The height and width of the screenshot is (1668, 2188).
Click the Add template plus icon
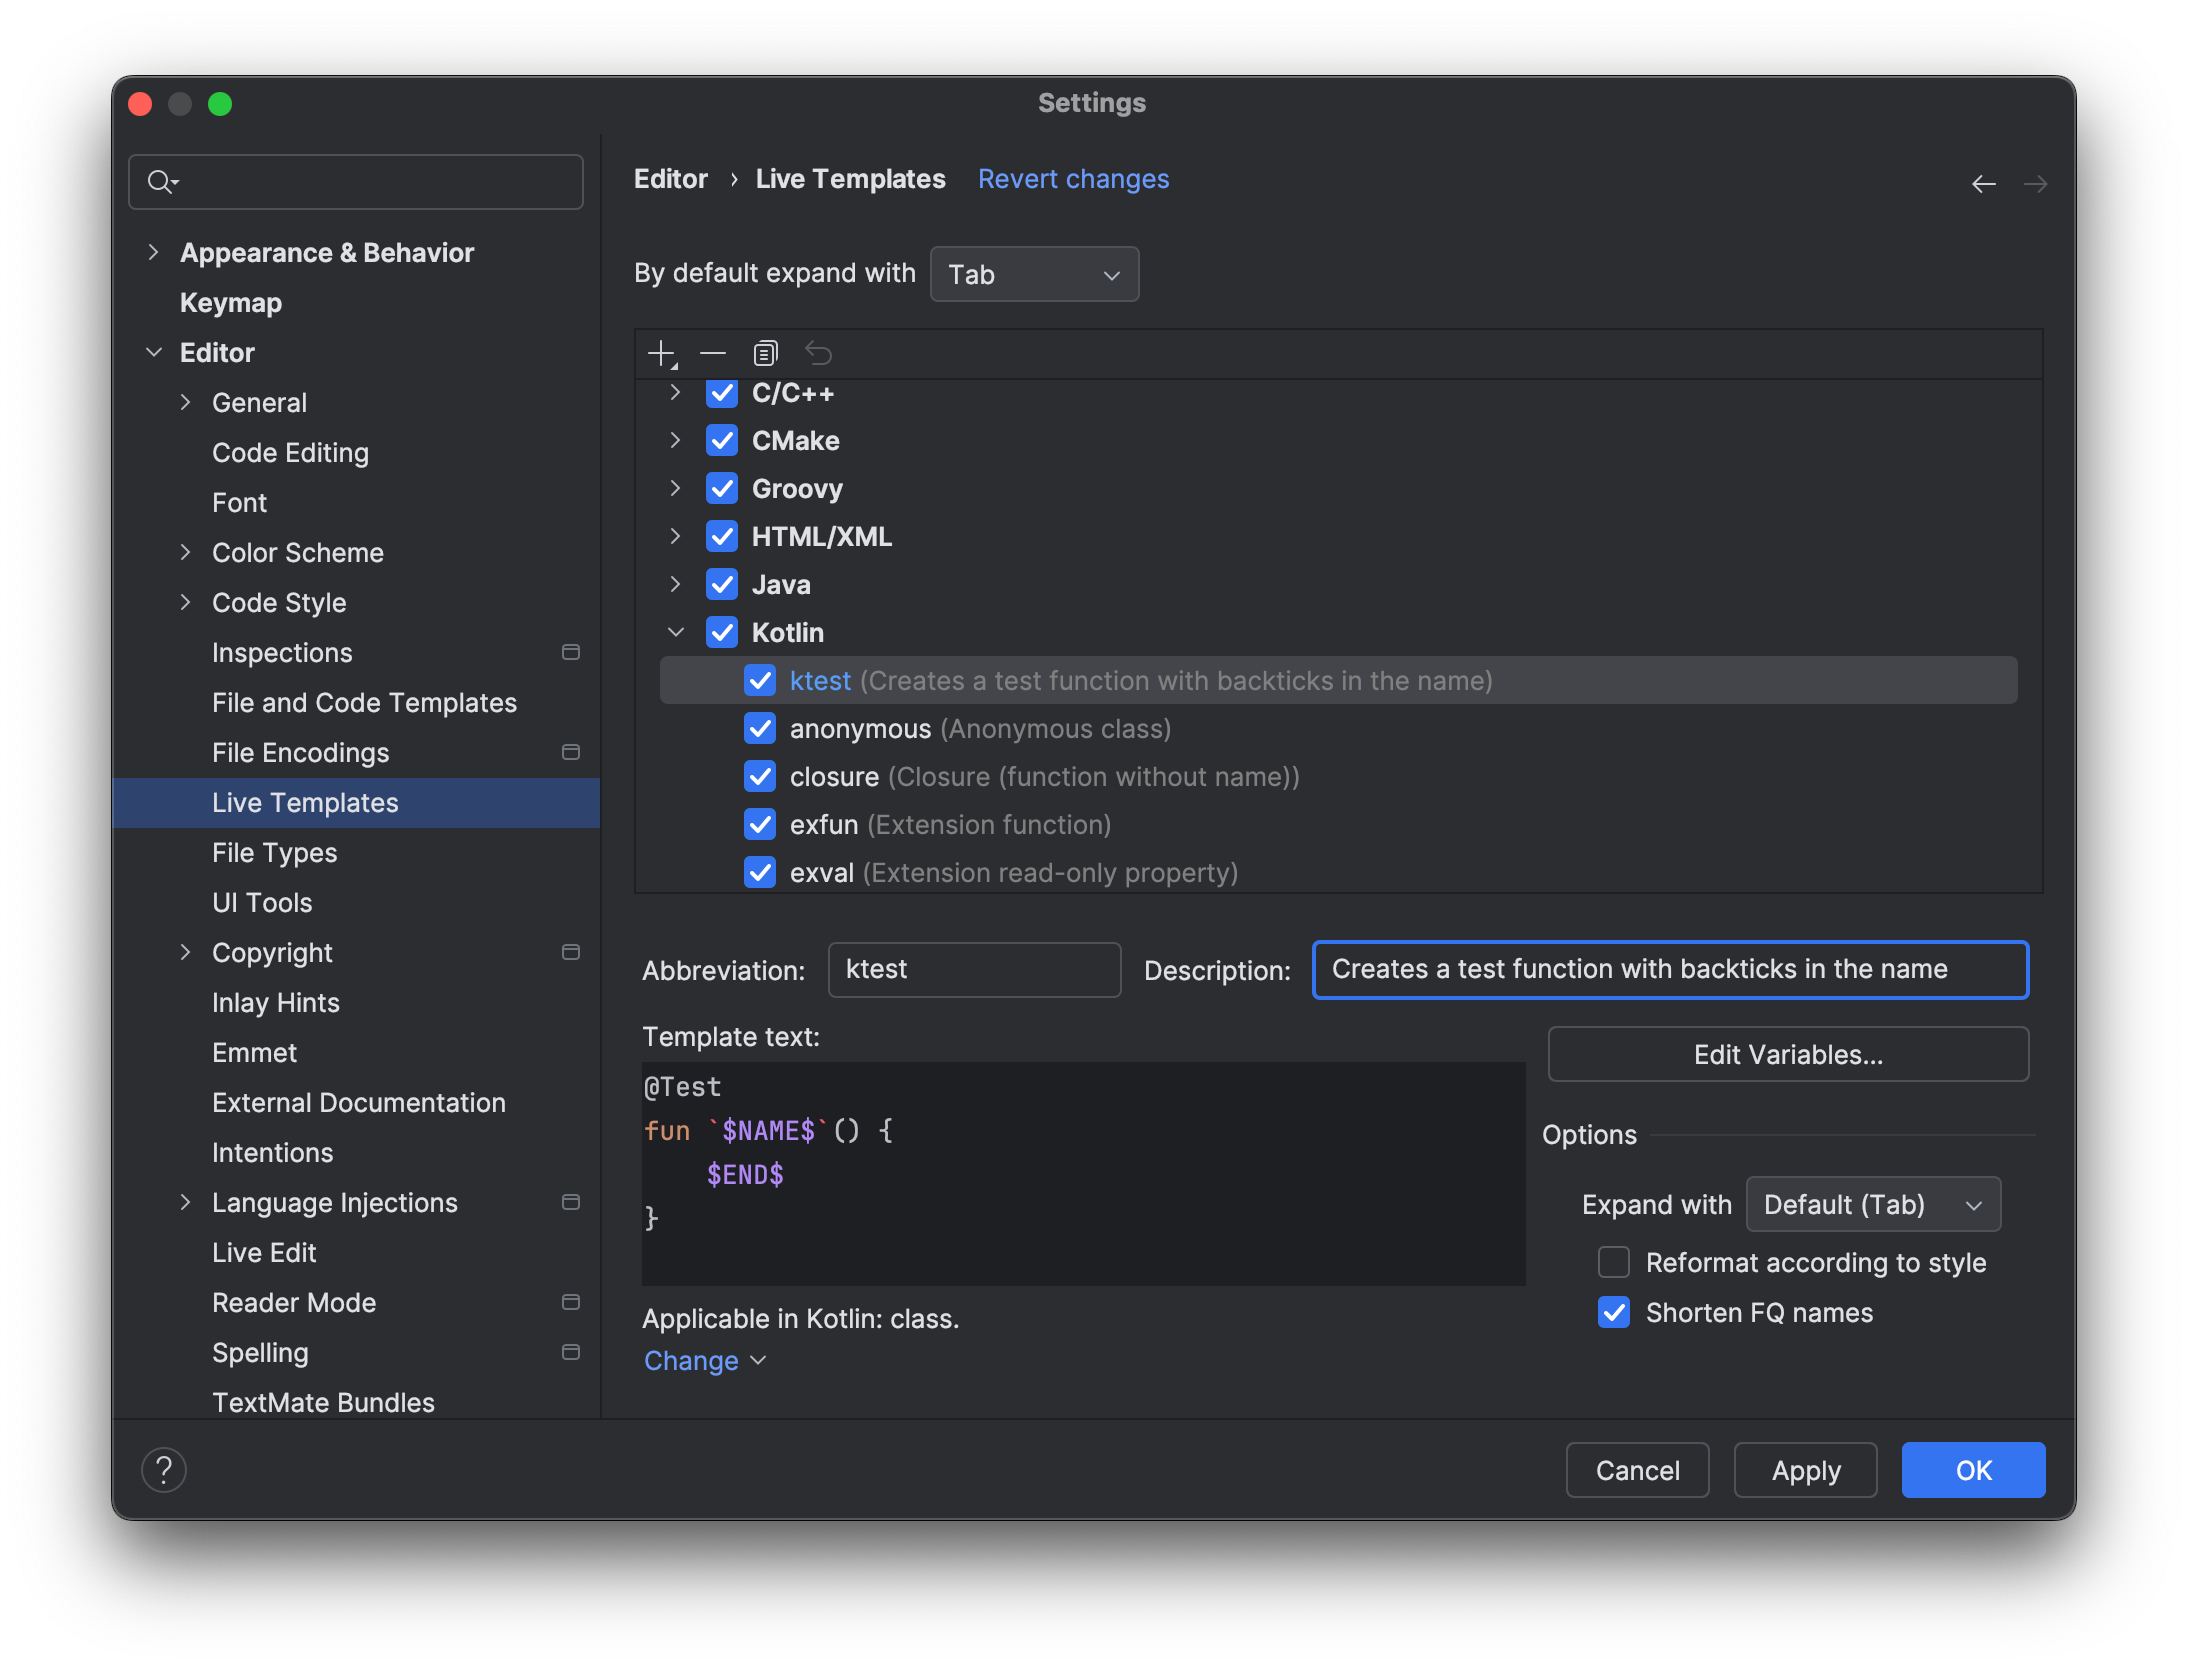click(x=662, y=354)
